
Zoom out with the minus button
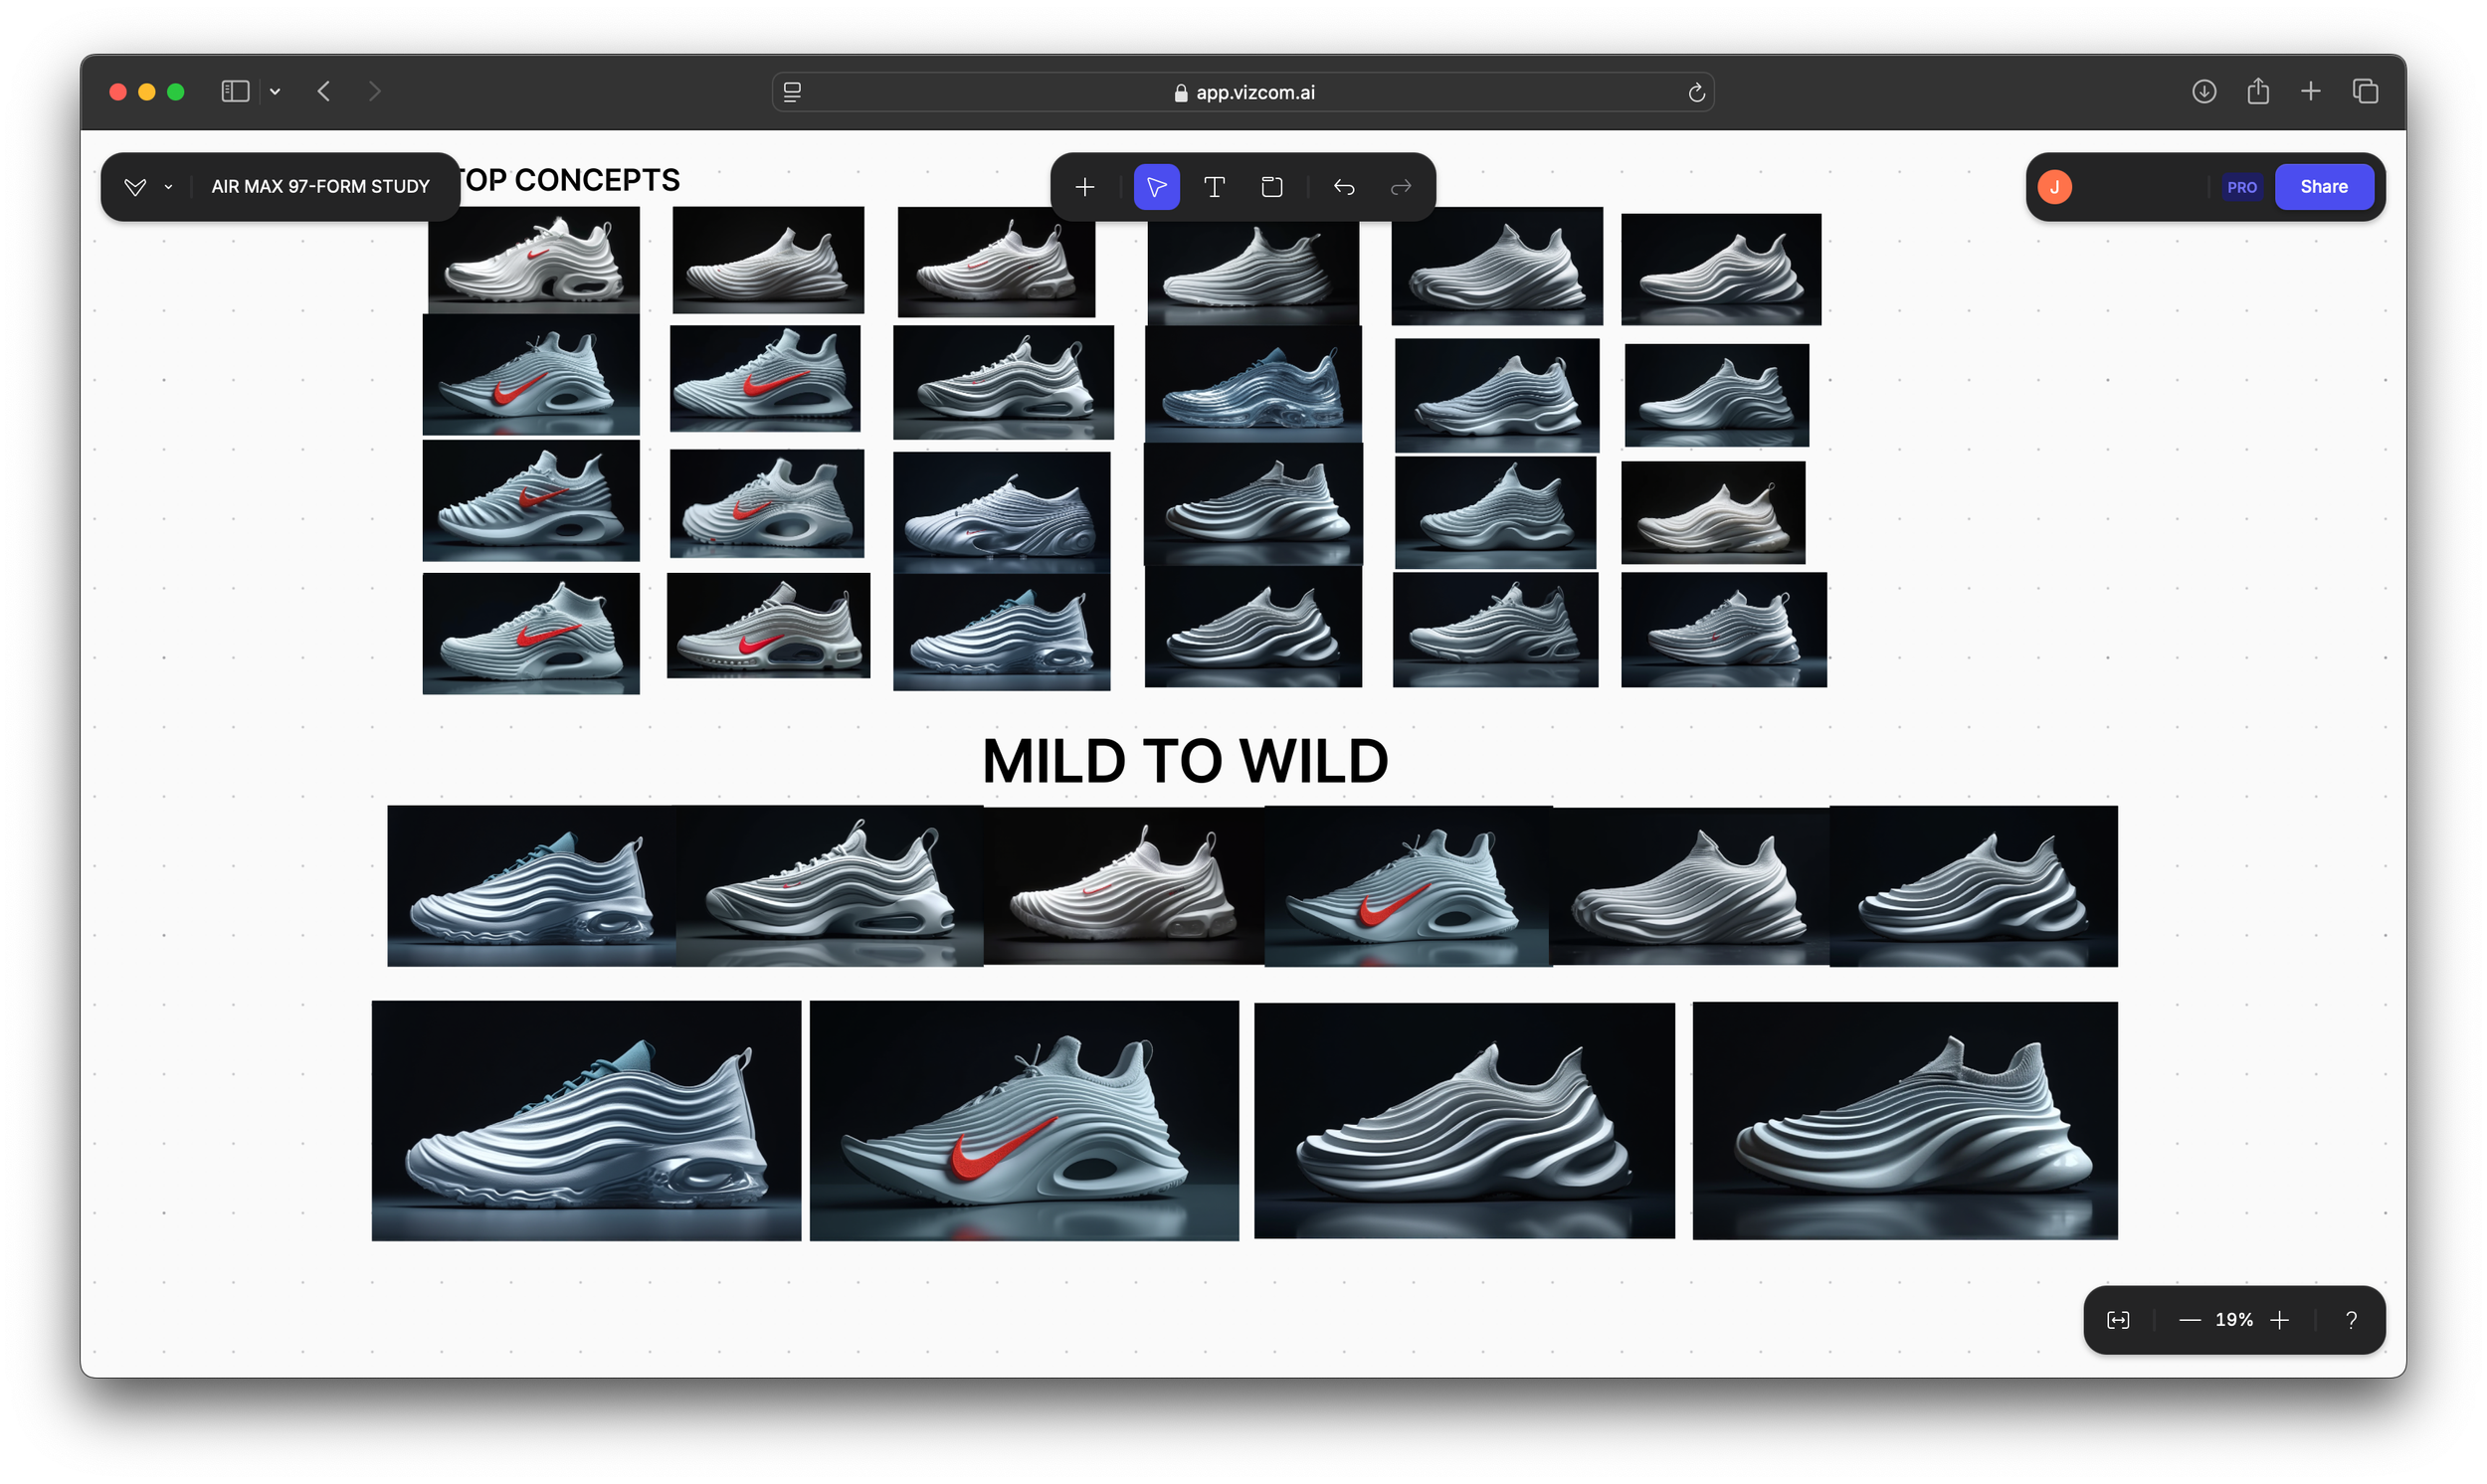(x=2189, y=1320)
